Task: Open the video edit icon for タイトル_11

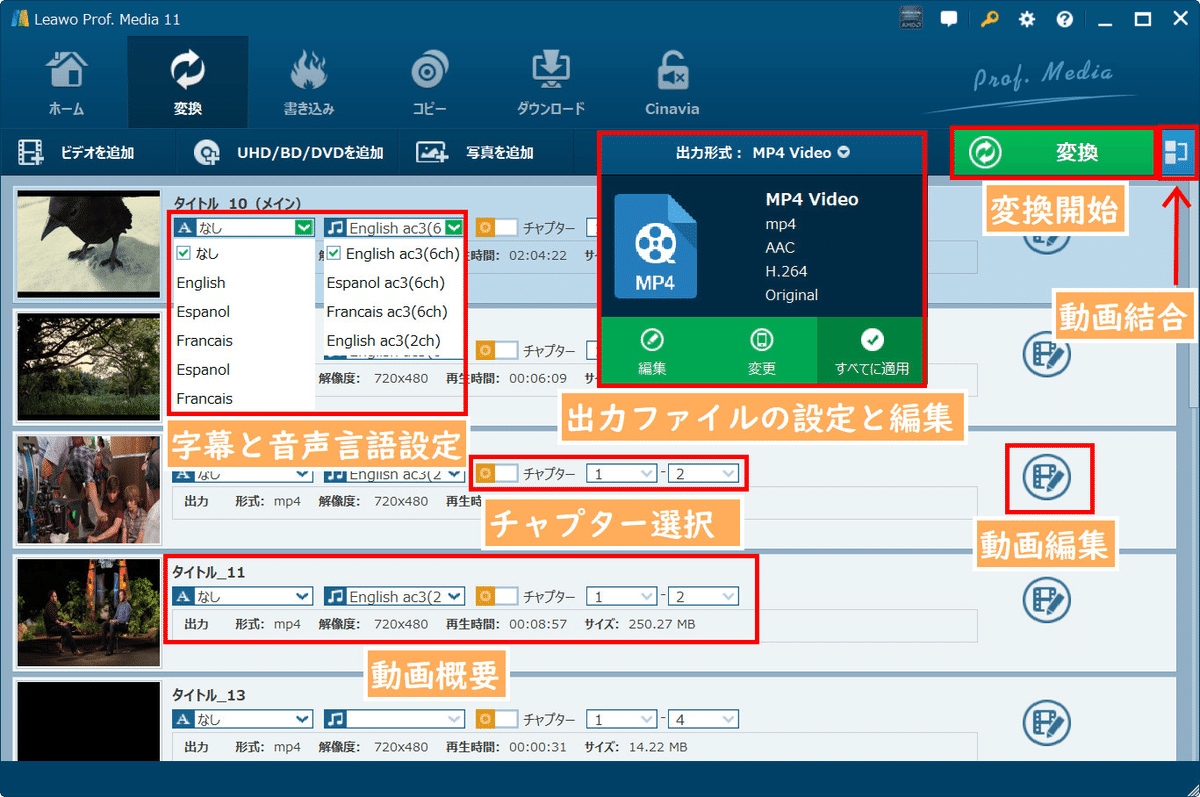Action: 1047,600
